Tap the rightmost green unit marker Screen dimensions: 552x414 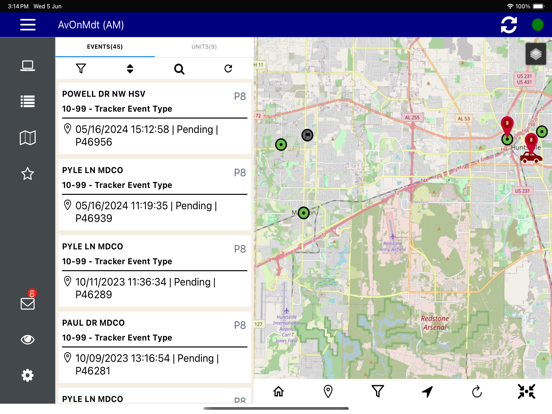tap(542, 132)
